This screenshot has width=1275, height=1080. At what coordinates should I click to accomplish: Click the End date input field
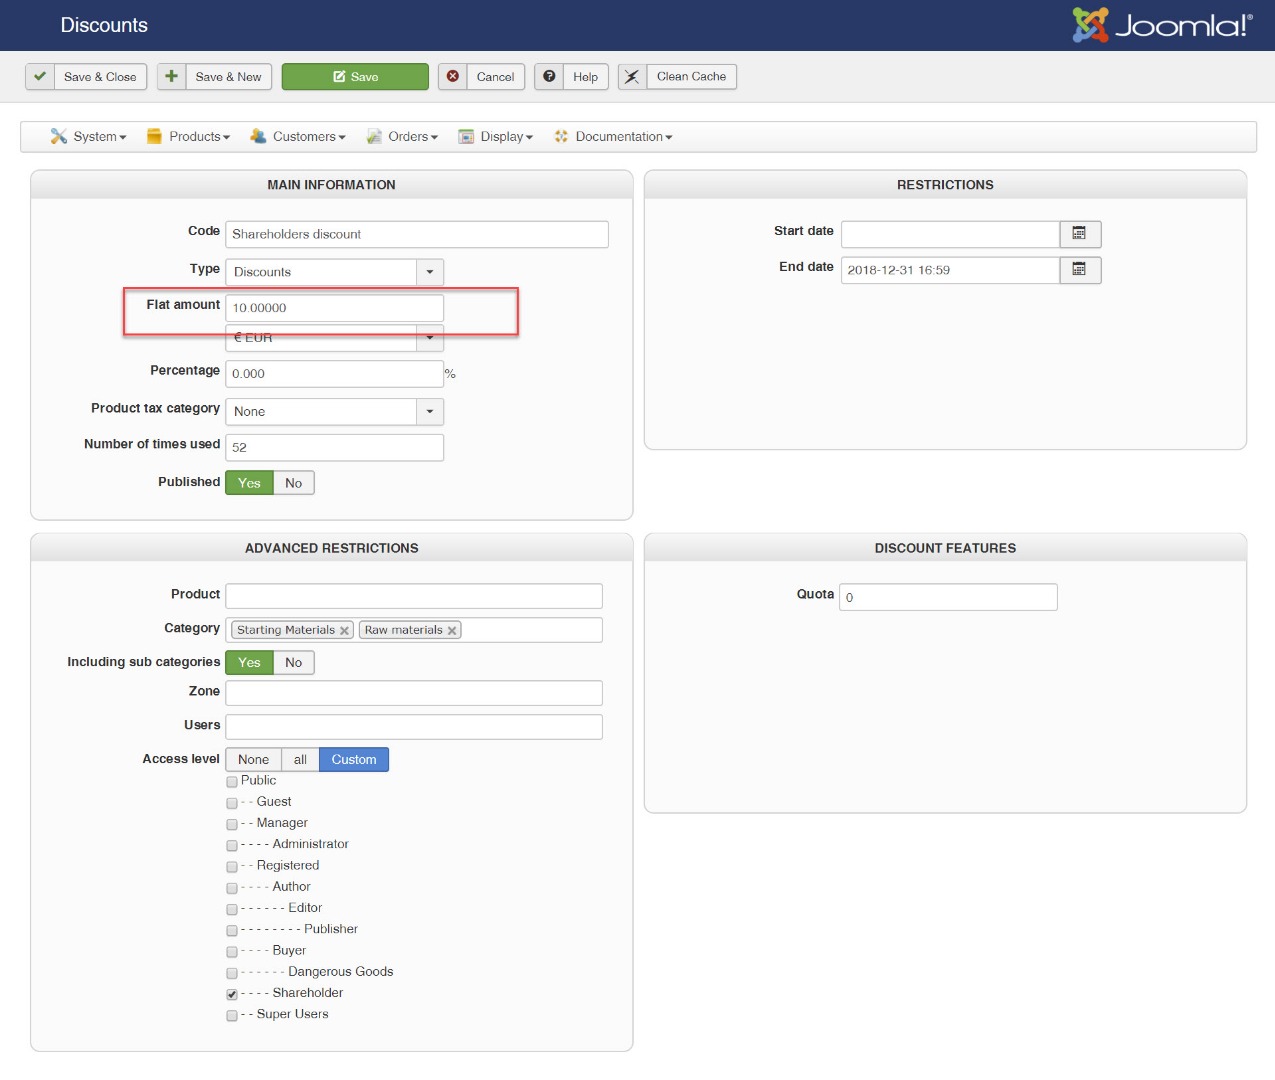tap(950, 270)
